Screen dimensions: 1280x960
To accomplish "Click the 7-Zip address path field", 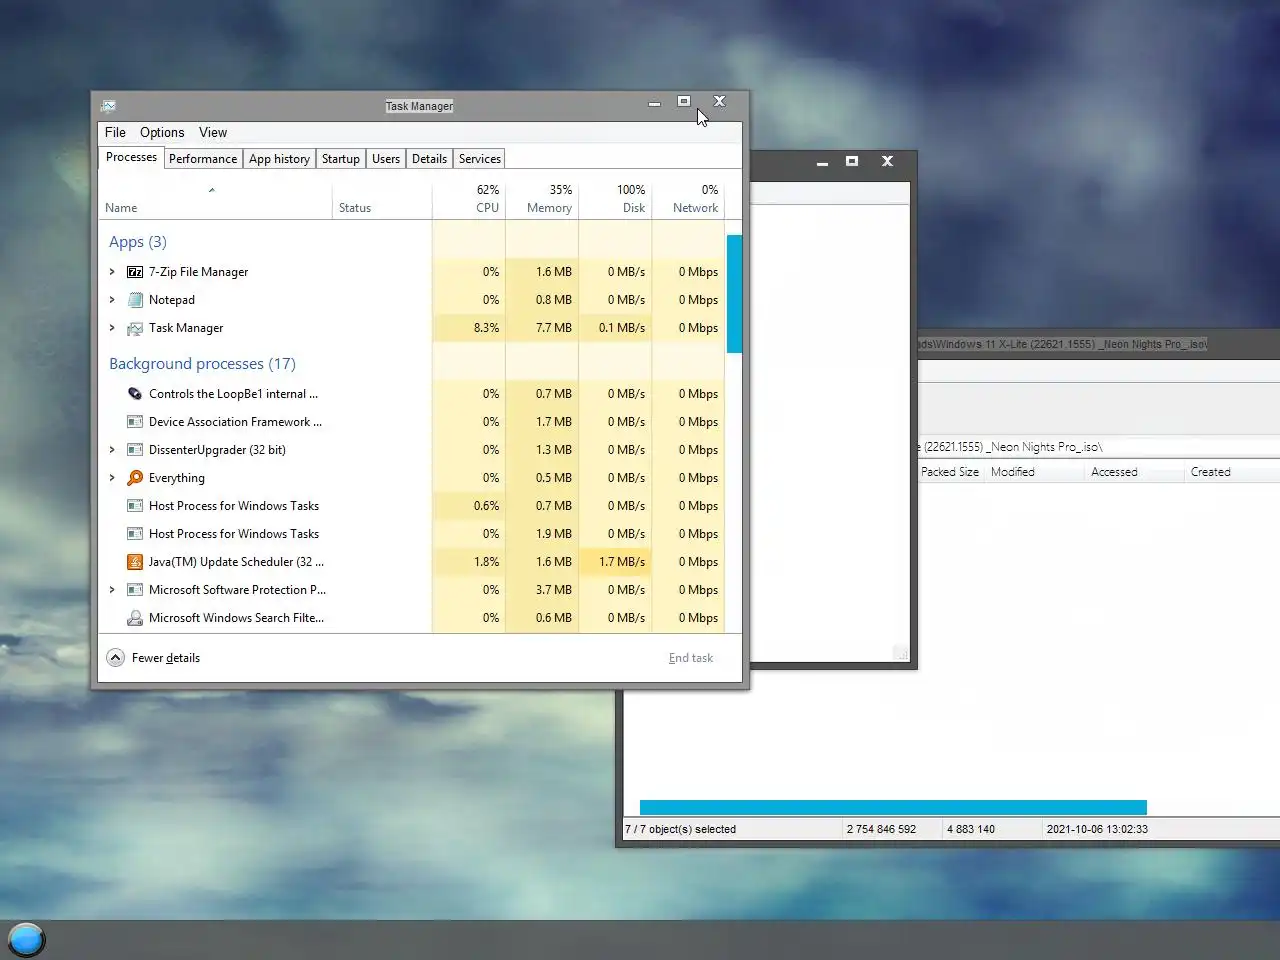I will tap(1099, 447).
